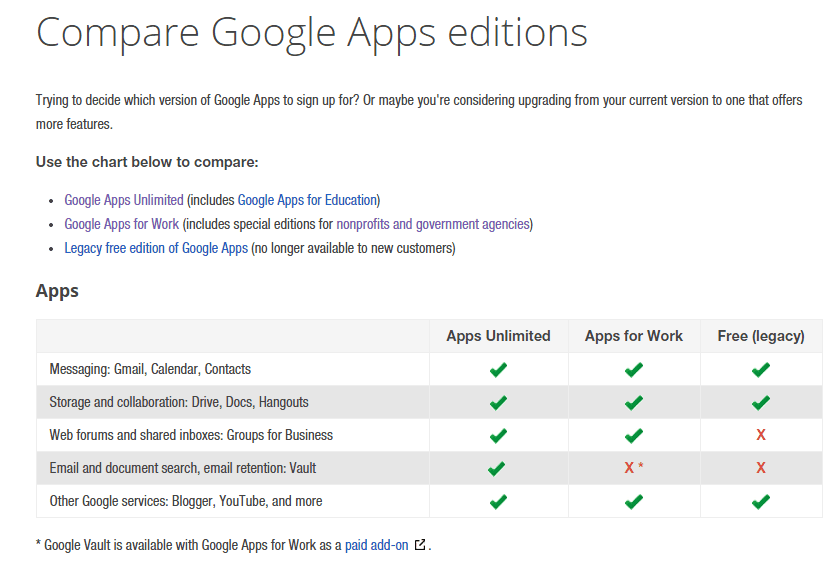This screenshot has width=837, height=567.
Task: Click the 'Apps' section heading
Action: click(x=57, y=292)
